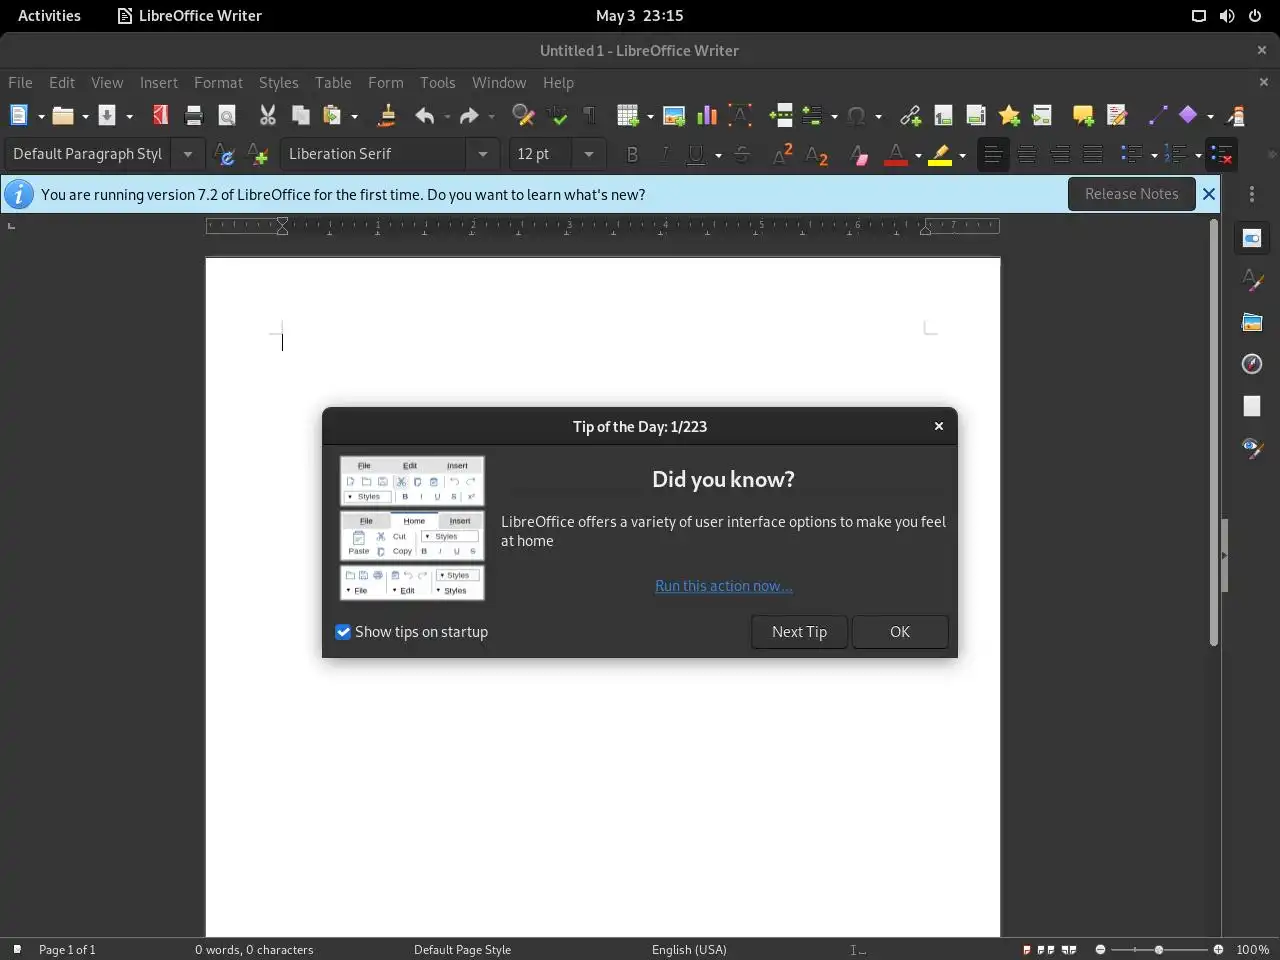
Task: Click the Cut scissors icon
Action: [267, 116]
